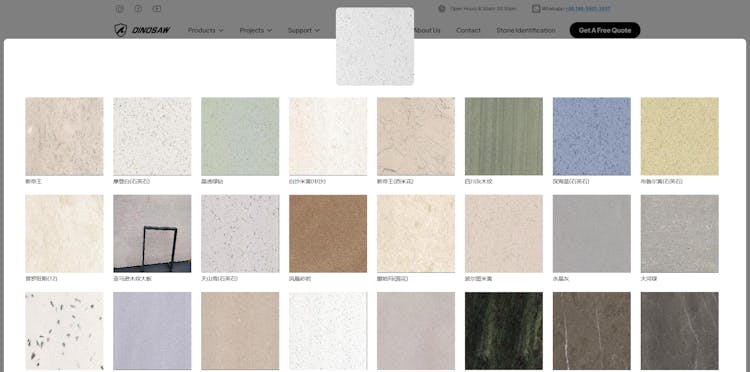Select the dark green veined marble swatch
750x372 pixels.
coord(504,331)
